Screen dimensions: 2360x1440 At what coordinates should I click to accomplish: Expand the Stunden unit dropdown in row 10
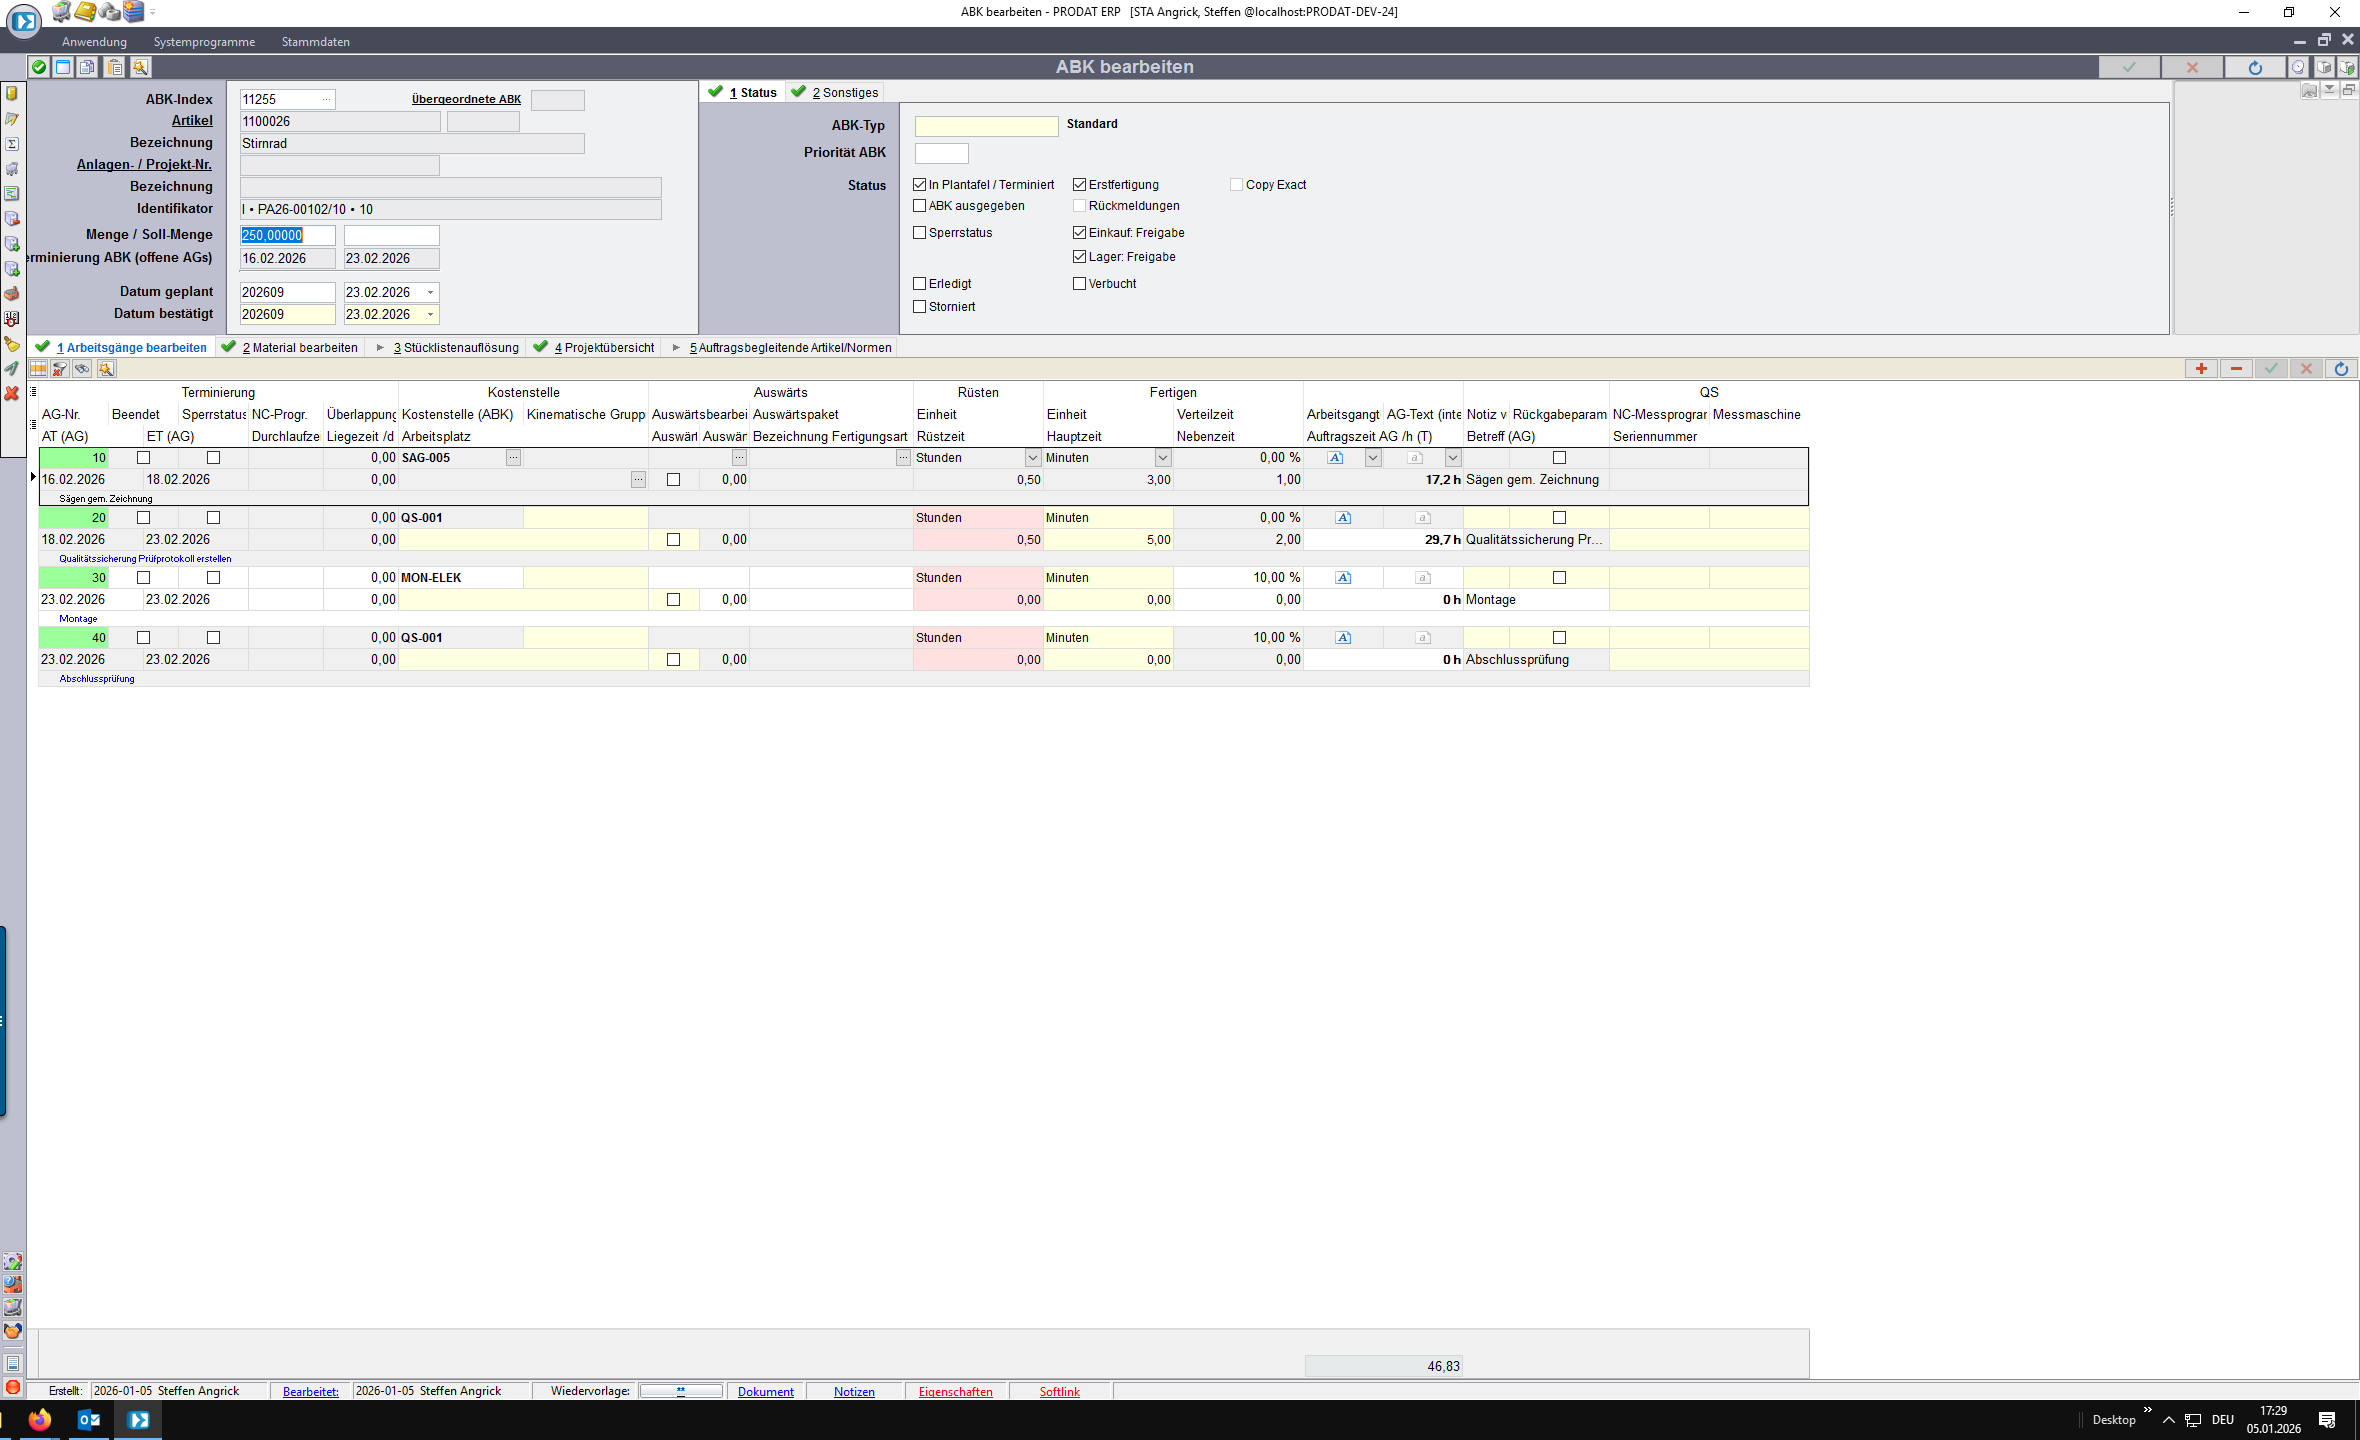1032,458
